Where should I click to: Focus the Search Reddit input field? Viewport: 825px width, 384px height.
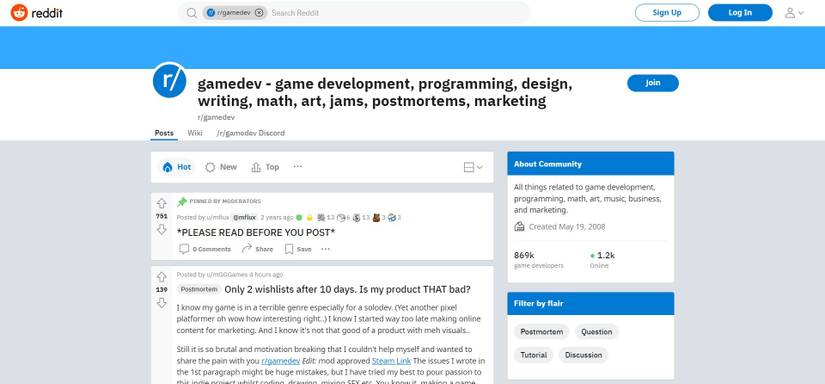point(397,13)
